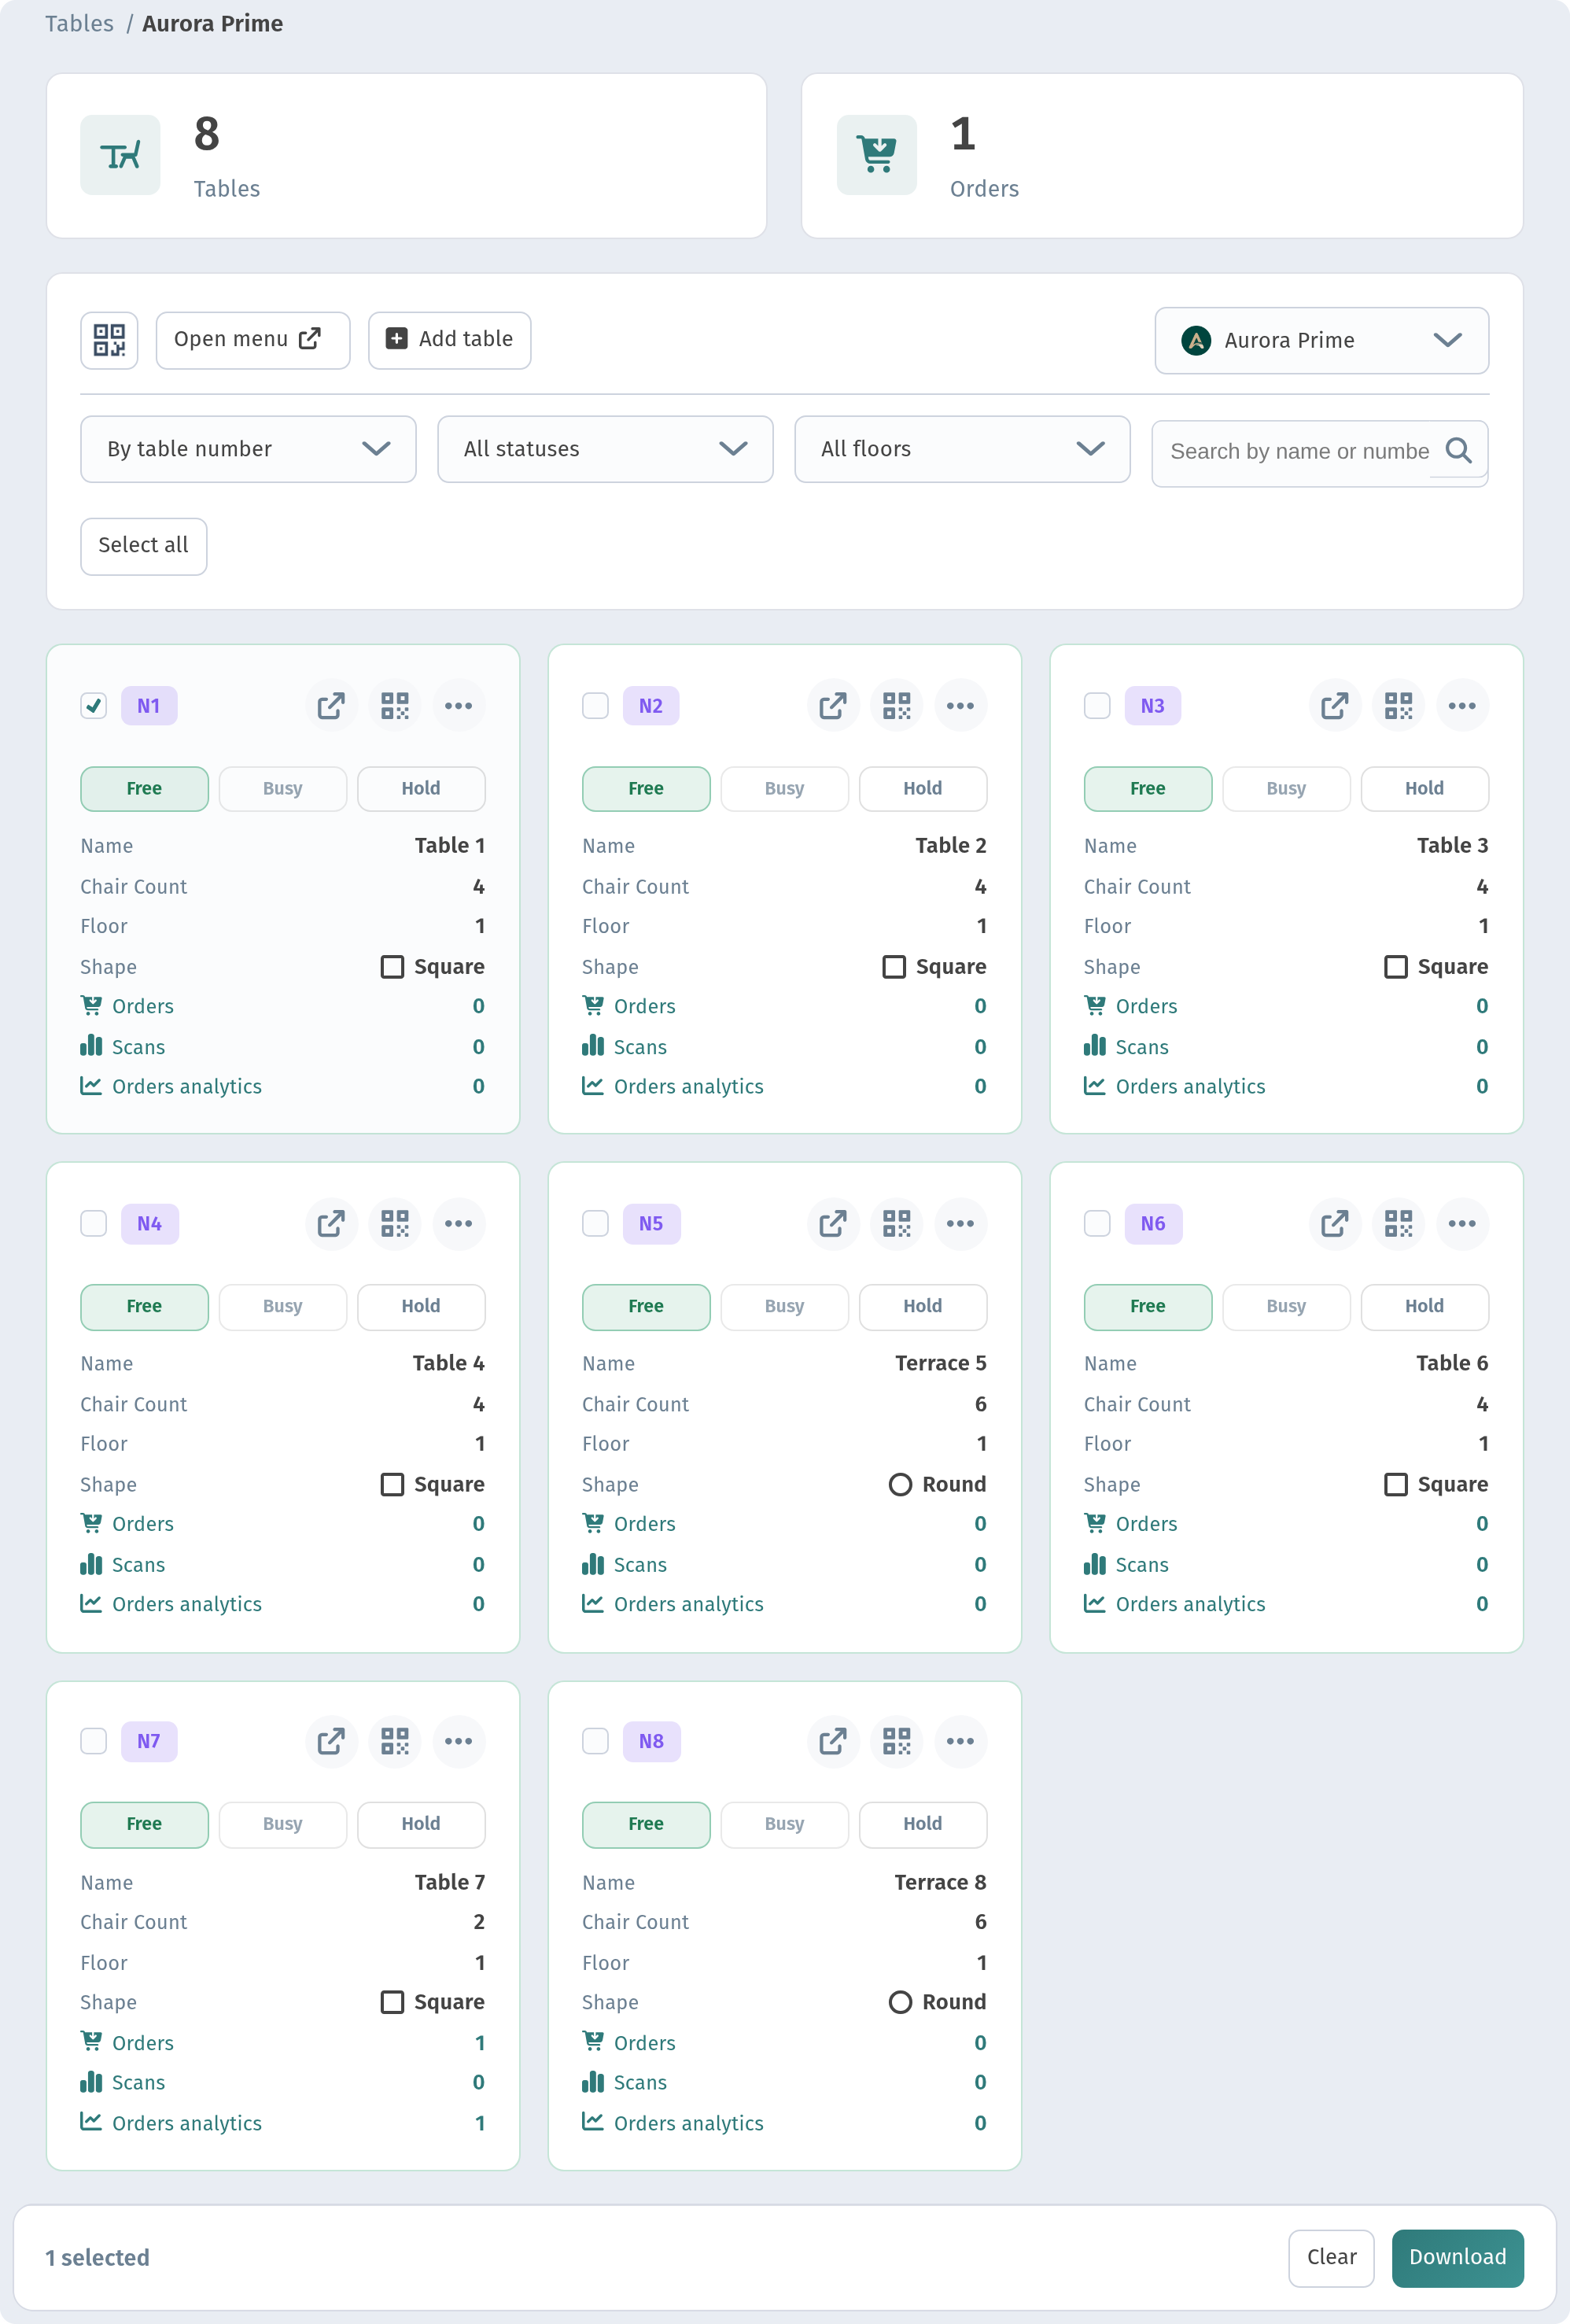Click the Add table button
Viewport: 1570px width, 2324px height.
point(450,340)
